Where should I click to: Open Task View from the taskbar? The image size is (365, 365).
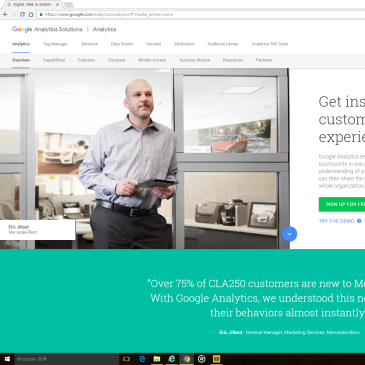127,359
